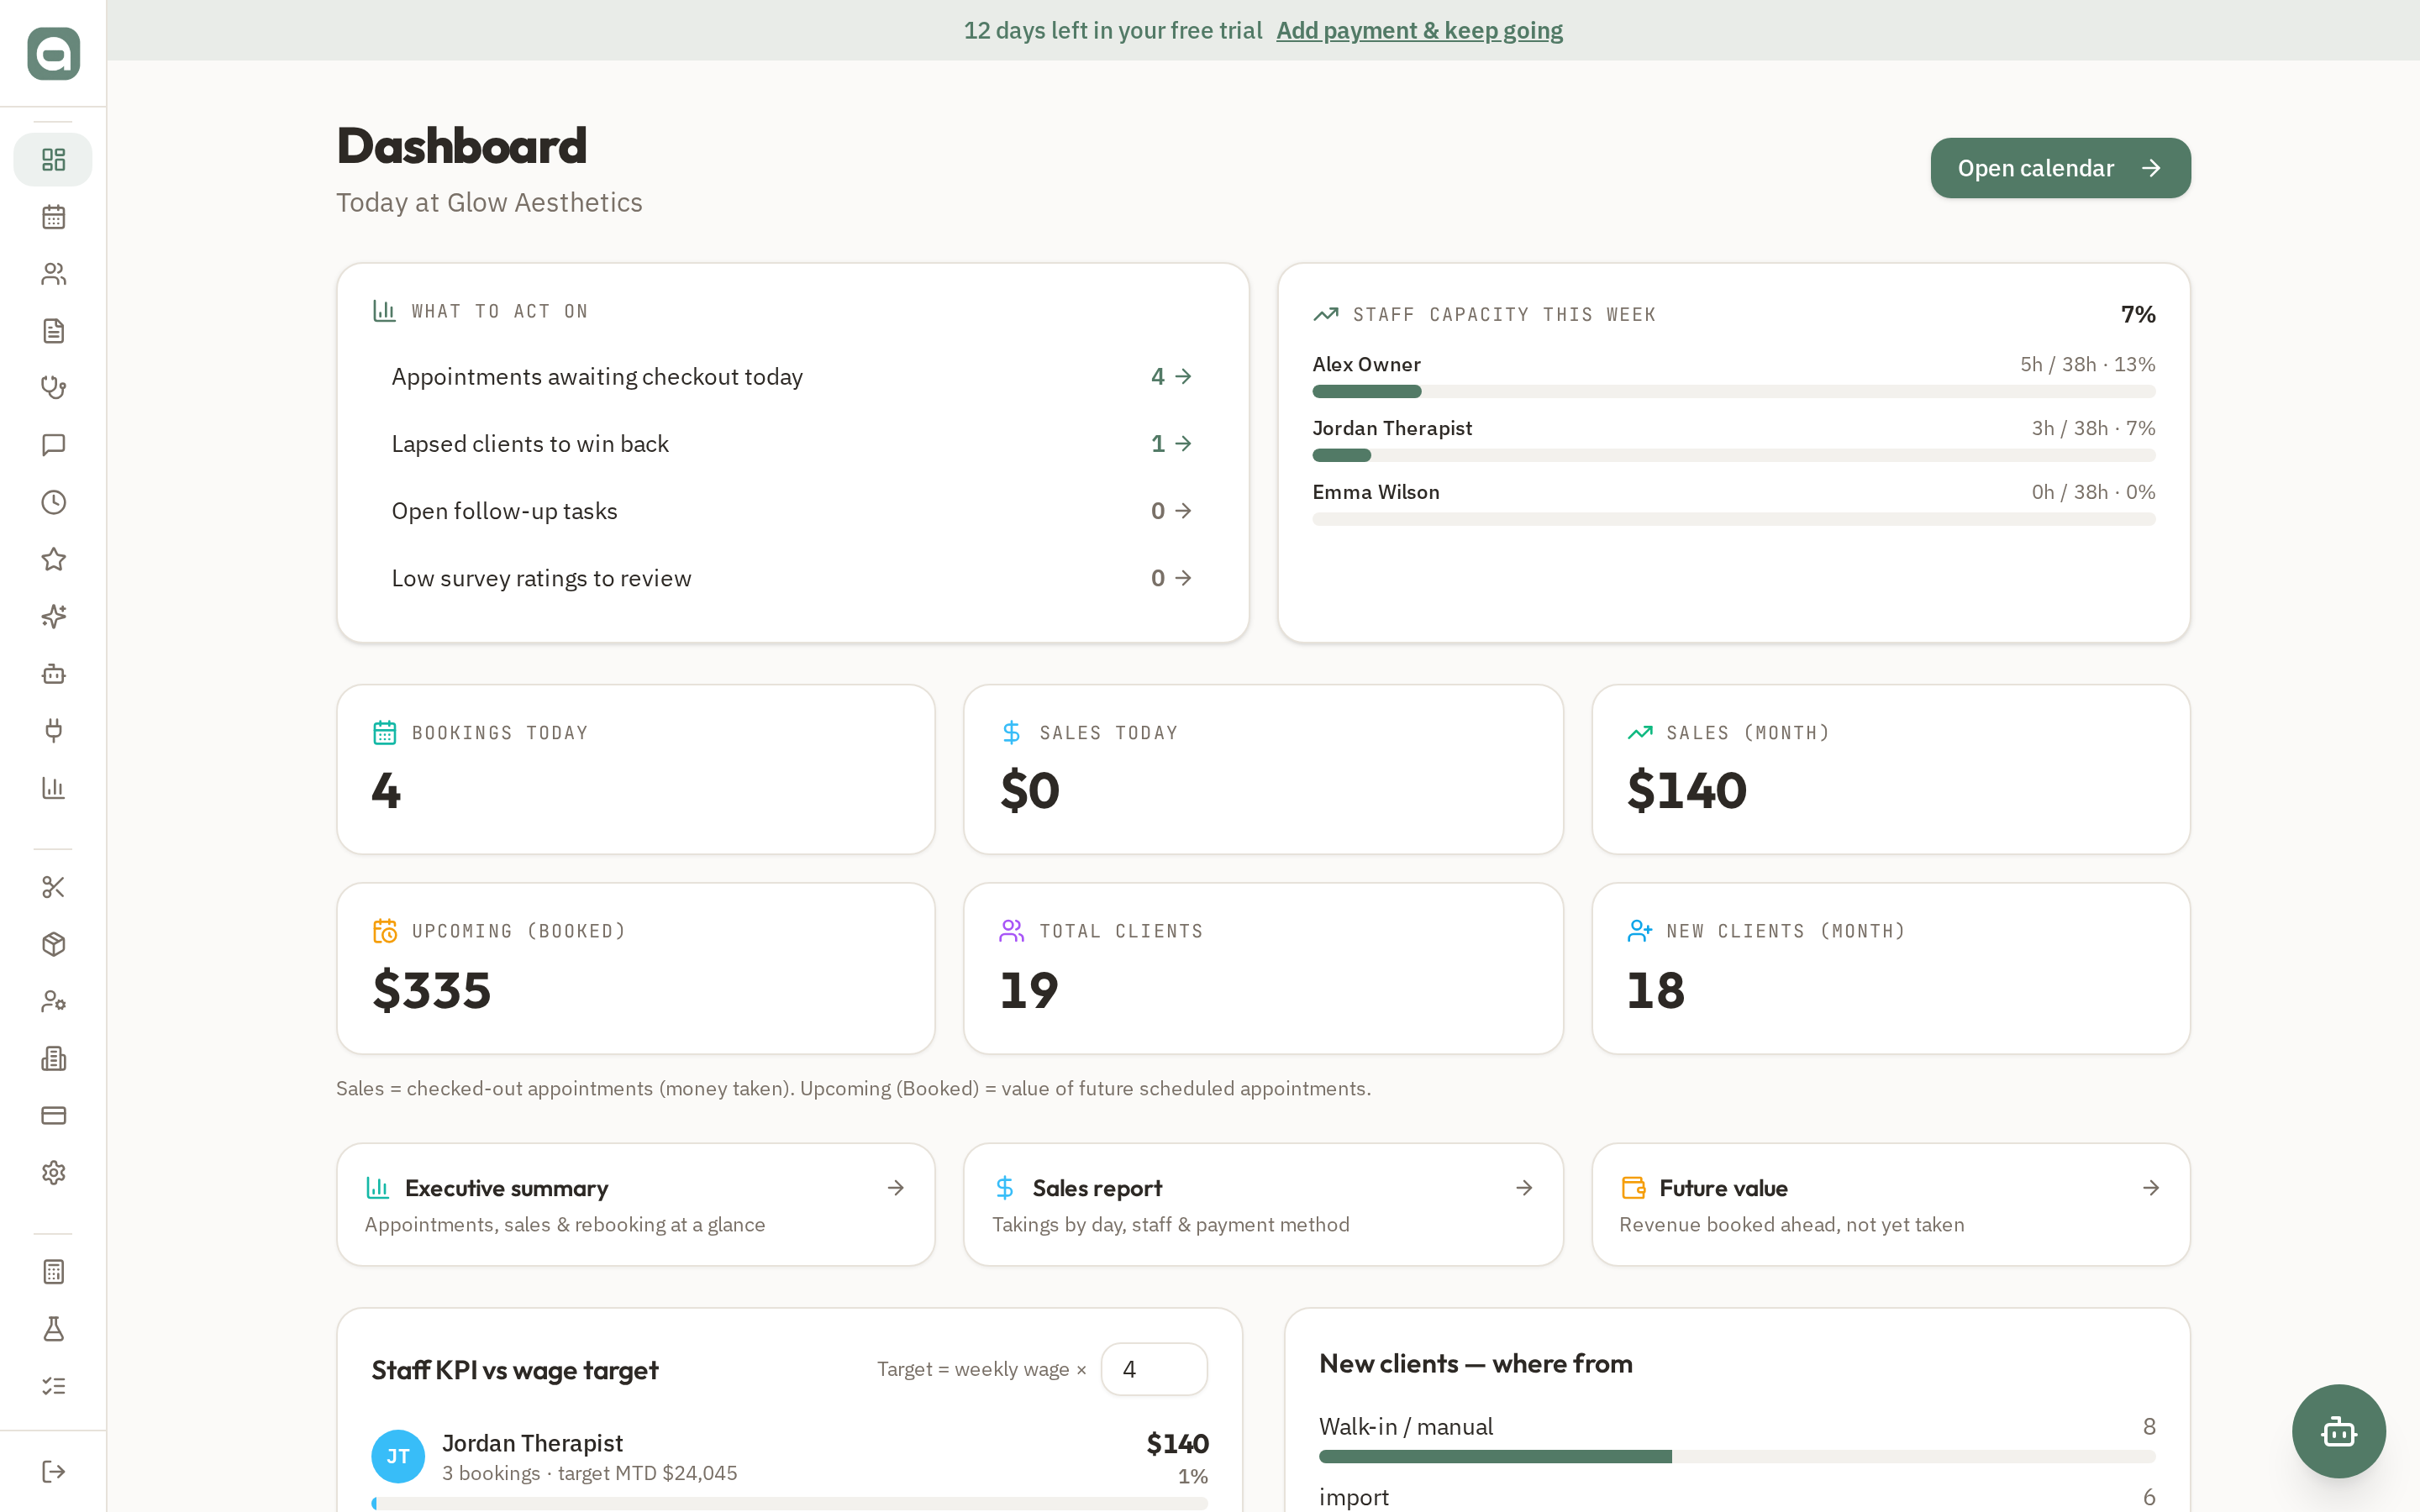Open Lapsed clients to win back row

(x=792, y=443)
